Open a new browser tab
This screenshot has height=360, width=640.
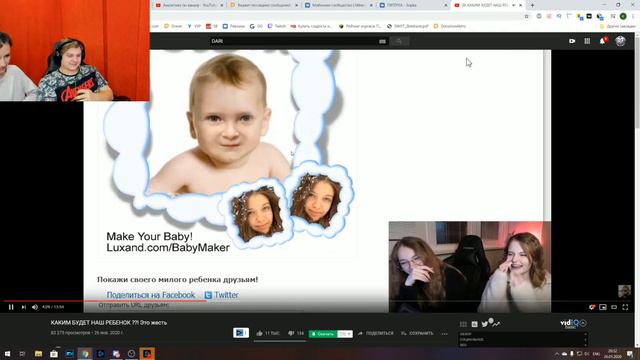coord(532,5)
